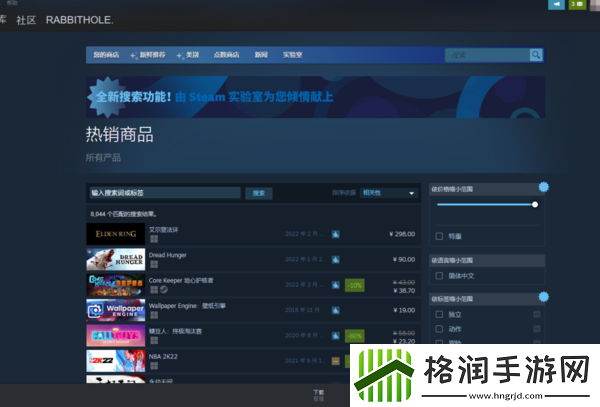This screenshot has height=407, width=600.
Task: Click the Windows platform icon under Dread Hunger
Action: 154,264
